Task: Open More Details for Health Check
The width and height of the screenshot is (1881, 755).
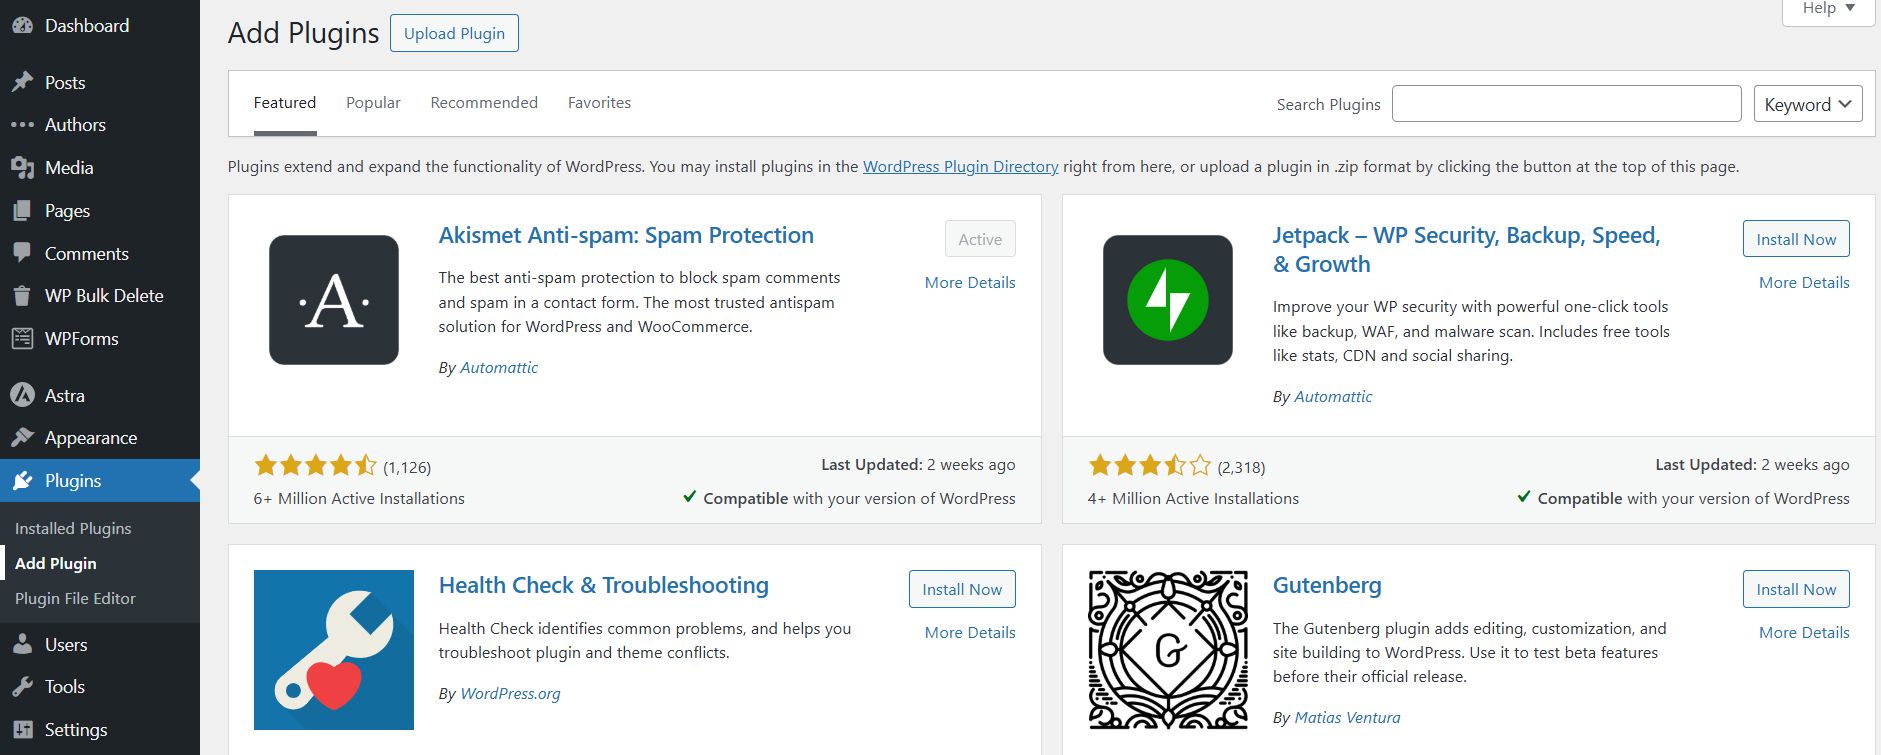Action: 970,633
